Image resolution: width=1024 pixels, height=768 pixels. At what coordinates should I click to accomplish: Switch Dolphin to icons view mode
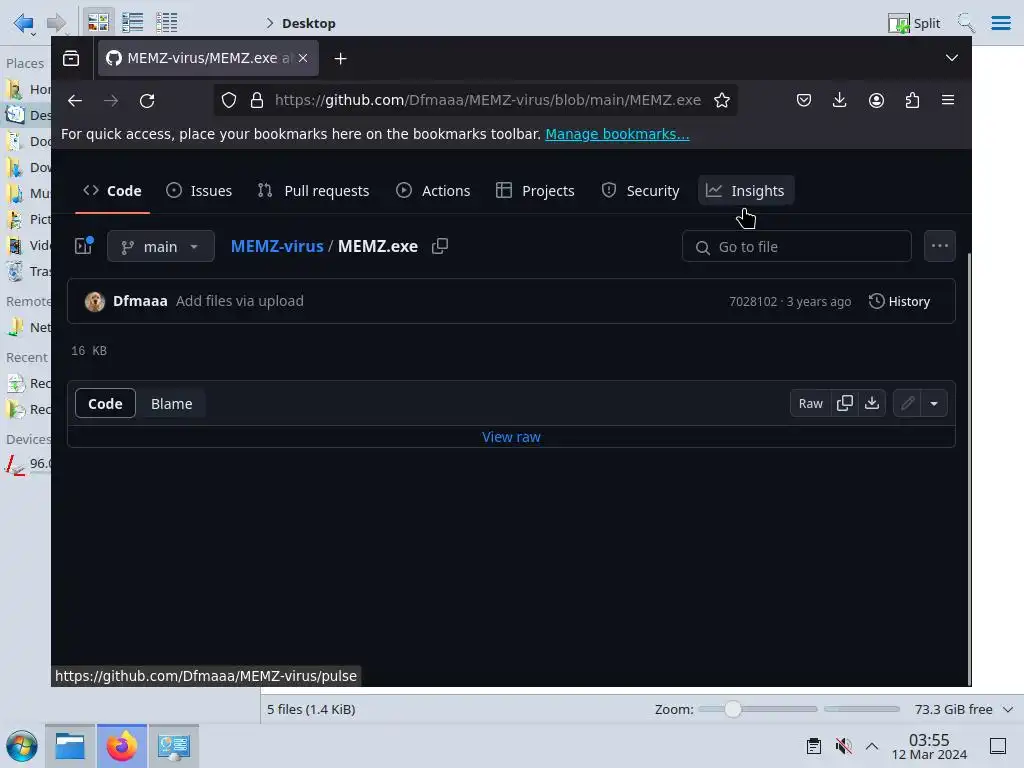point(98,23)
